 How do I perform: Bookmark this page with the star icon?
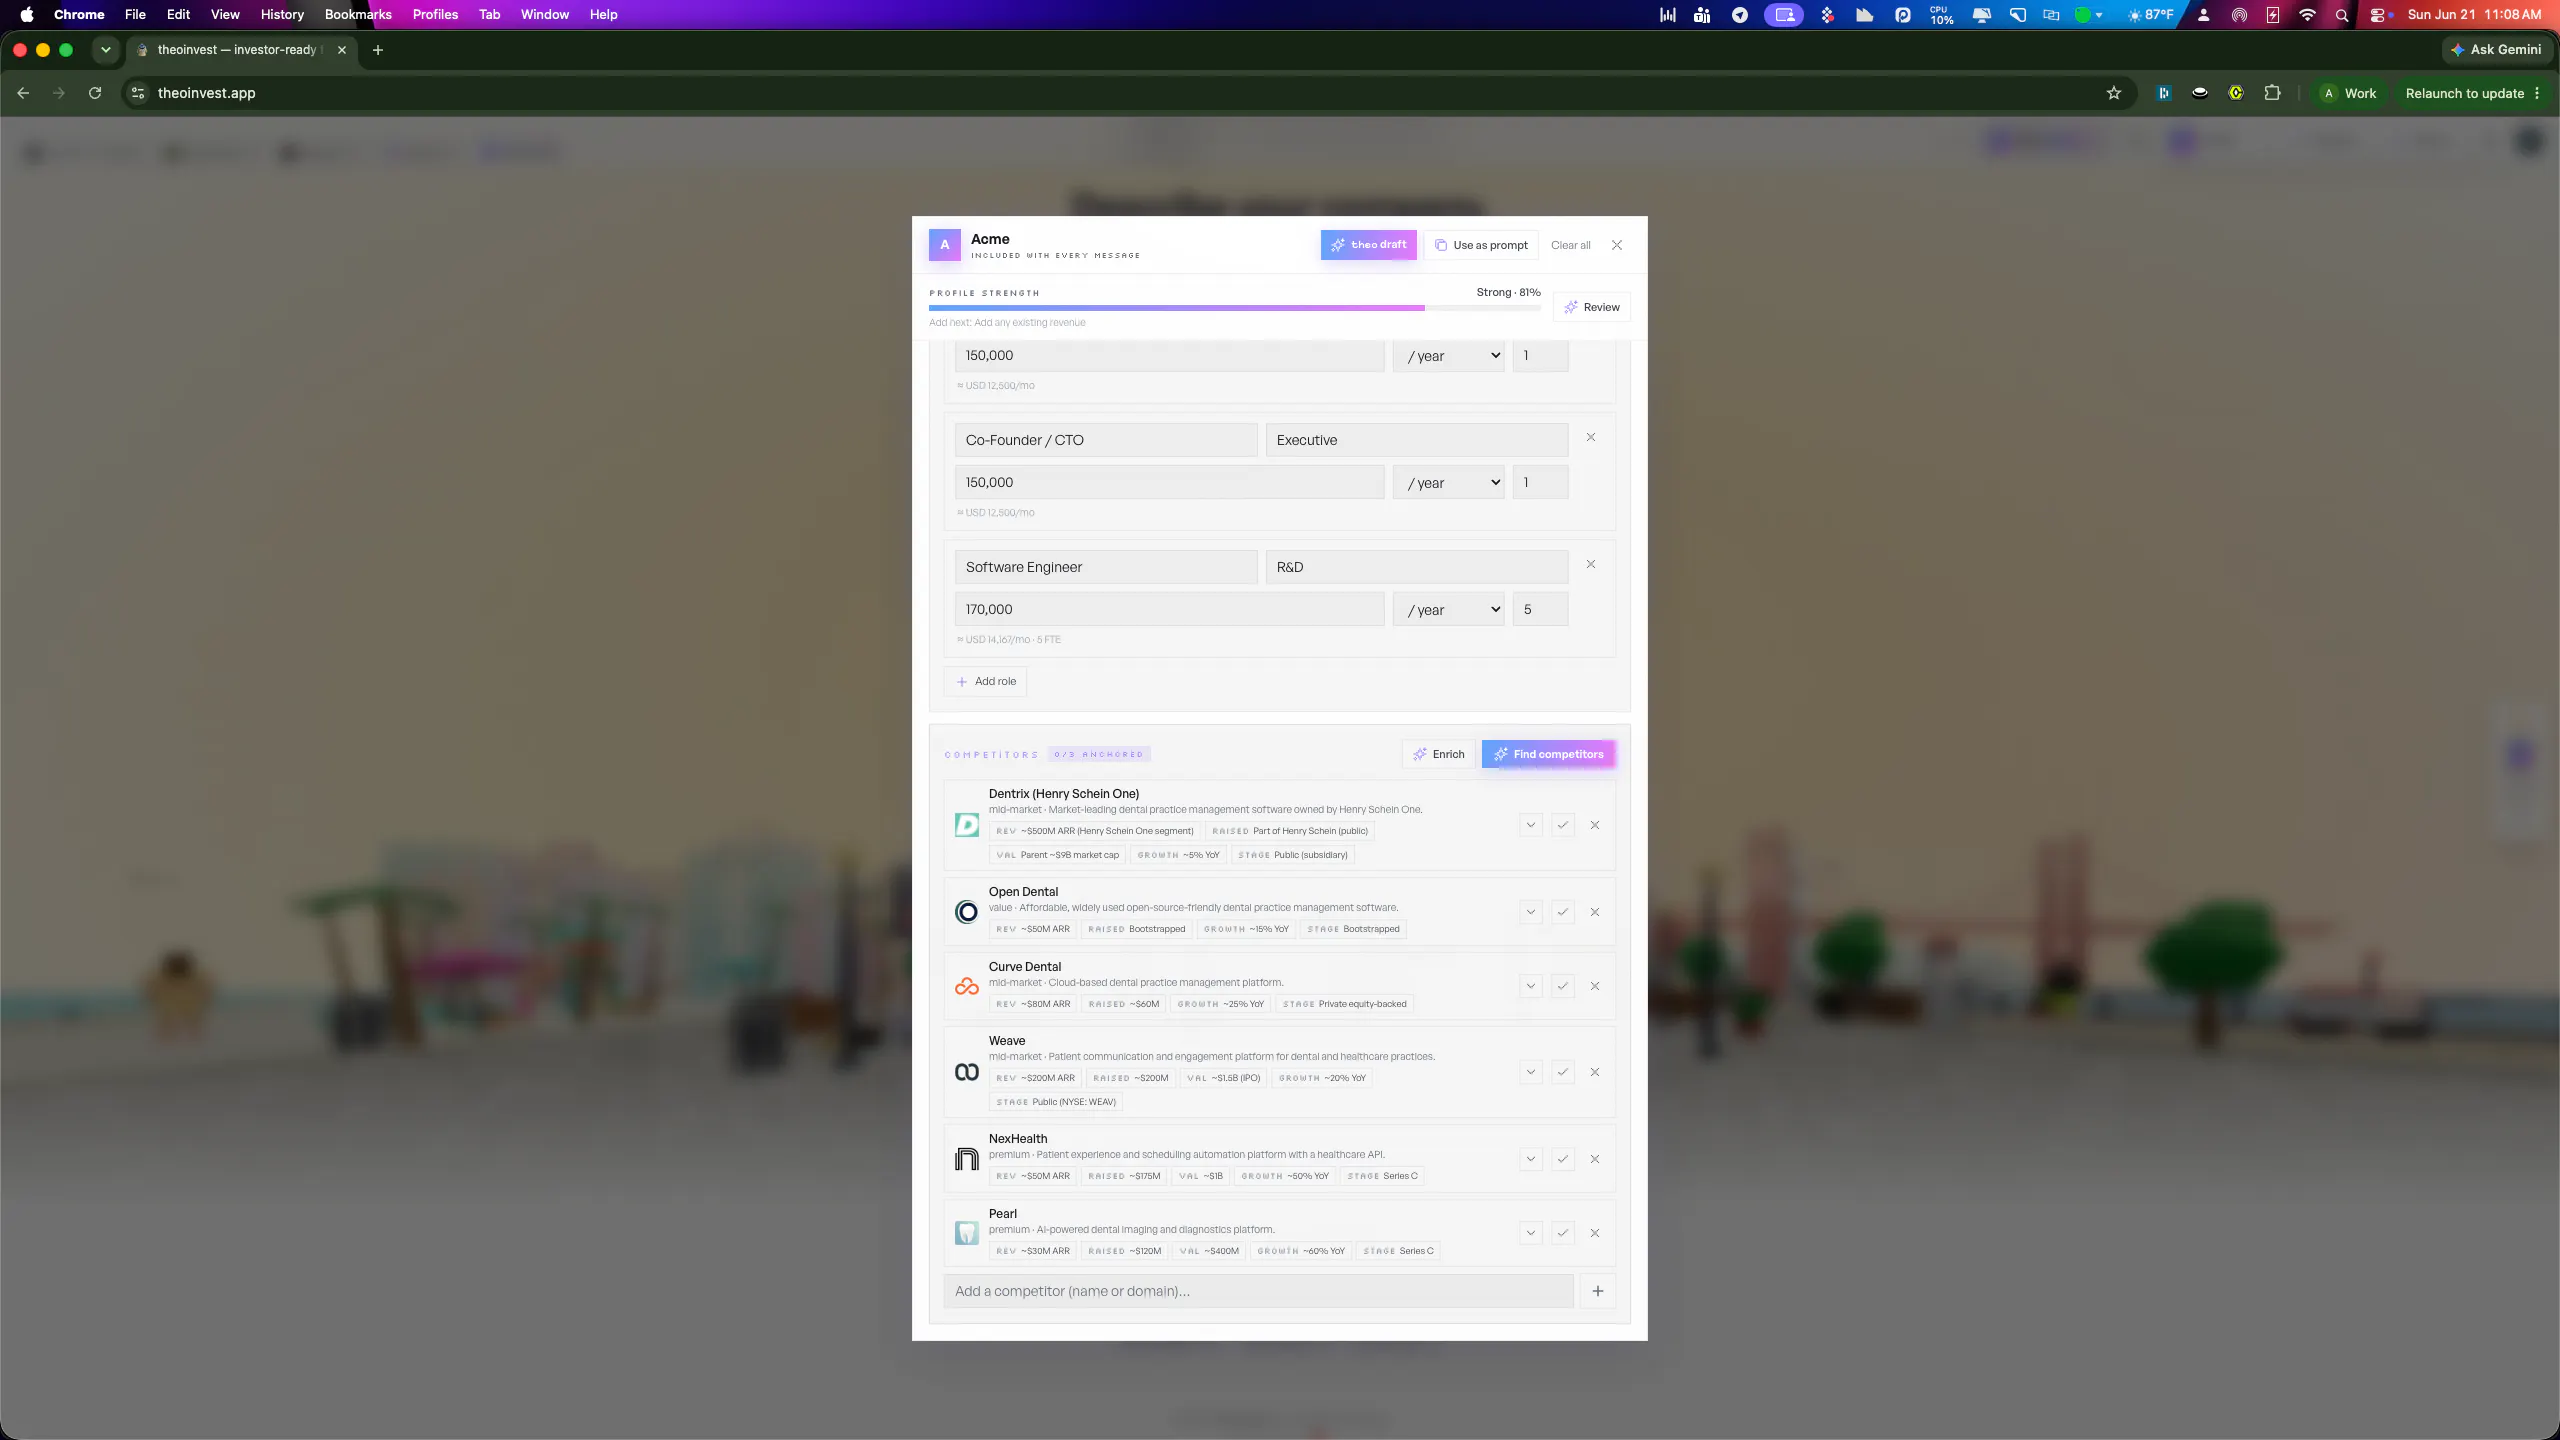tap(2114, 93)
